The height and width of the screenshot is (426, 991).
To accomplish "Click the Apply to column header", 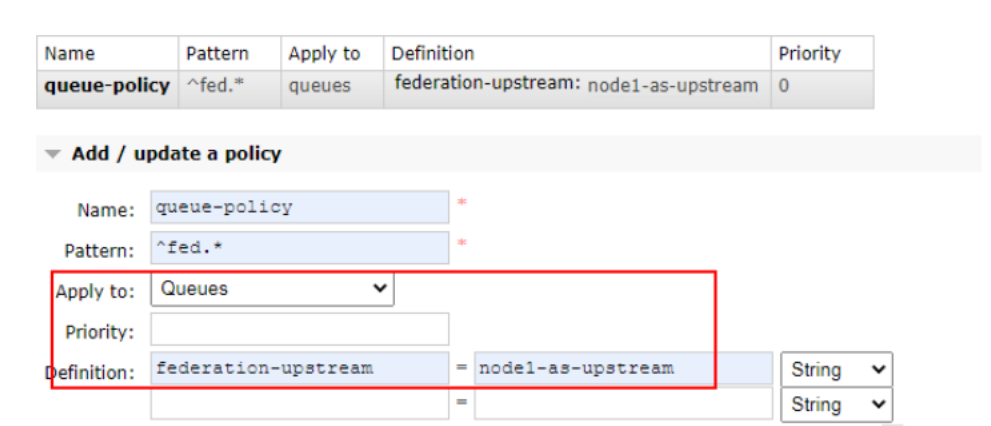I will point(323,53).
